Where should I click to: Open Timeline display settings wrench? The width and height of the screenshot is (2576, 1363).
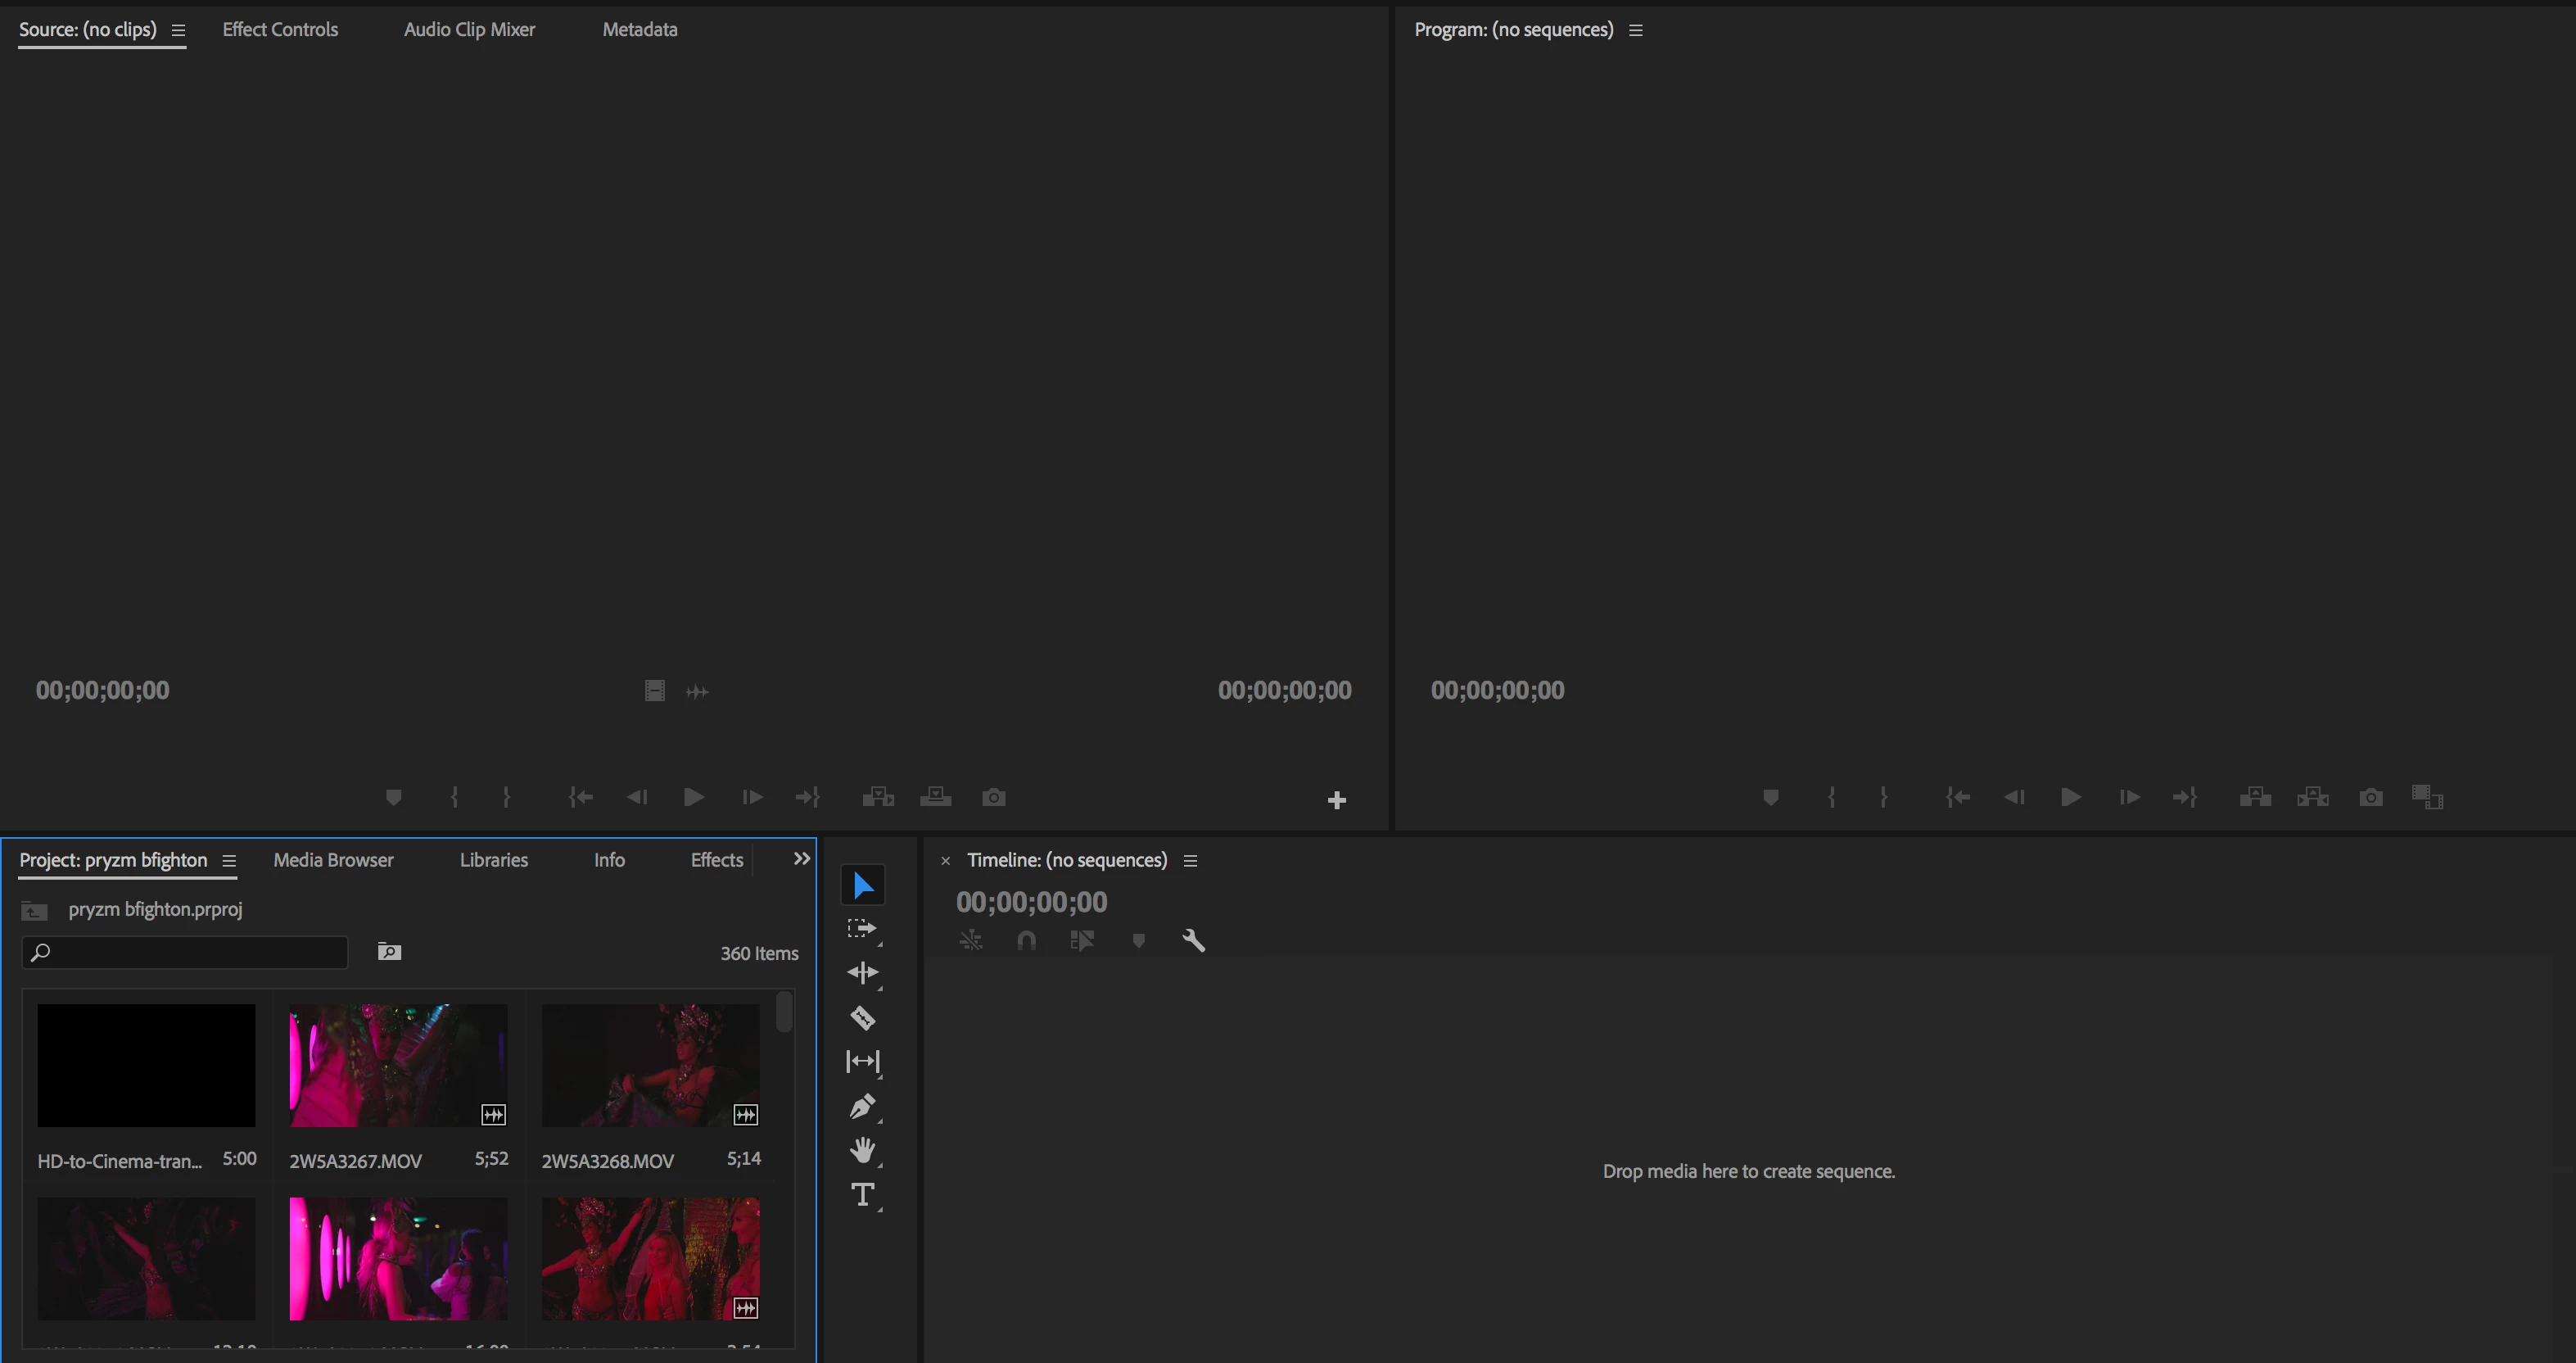pos(1193,940)
